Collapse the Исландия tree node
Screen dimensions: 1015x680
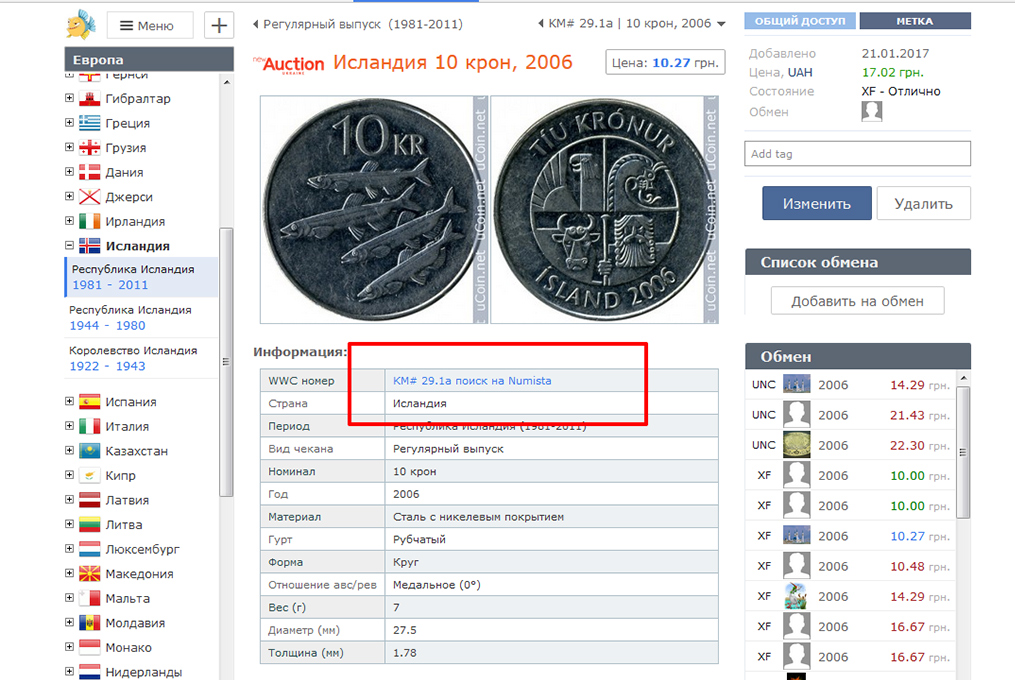point(69,246)
